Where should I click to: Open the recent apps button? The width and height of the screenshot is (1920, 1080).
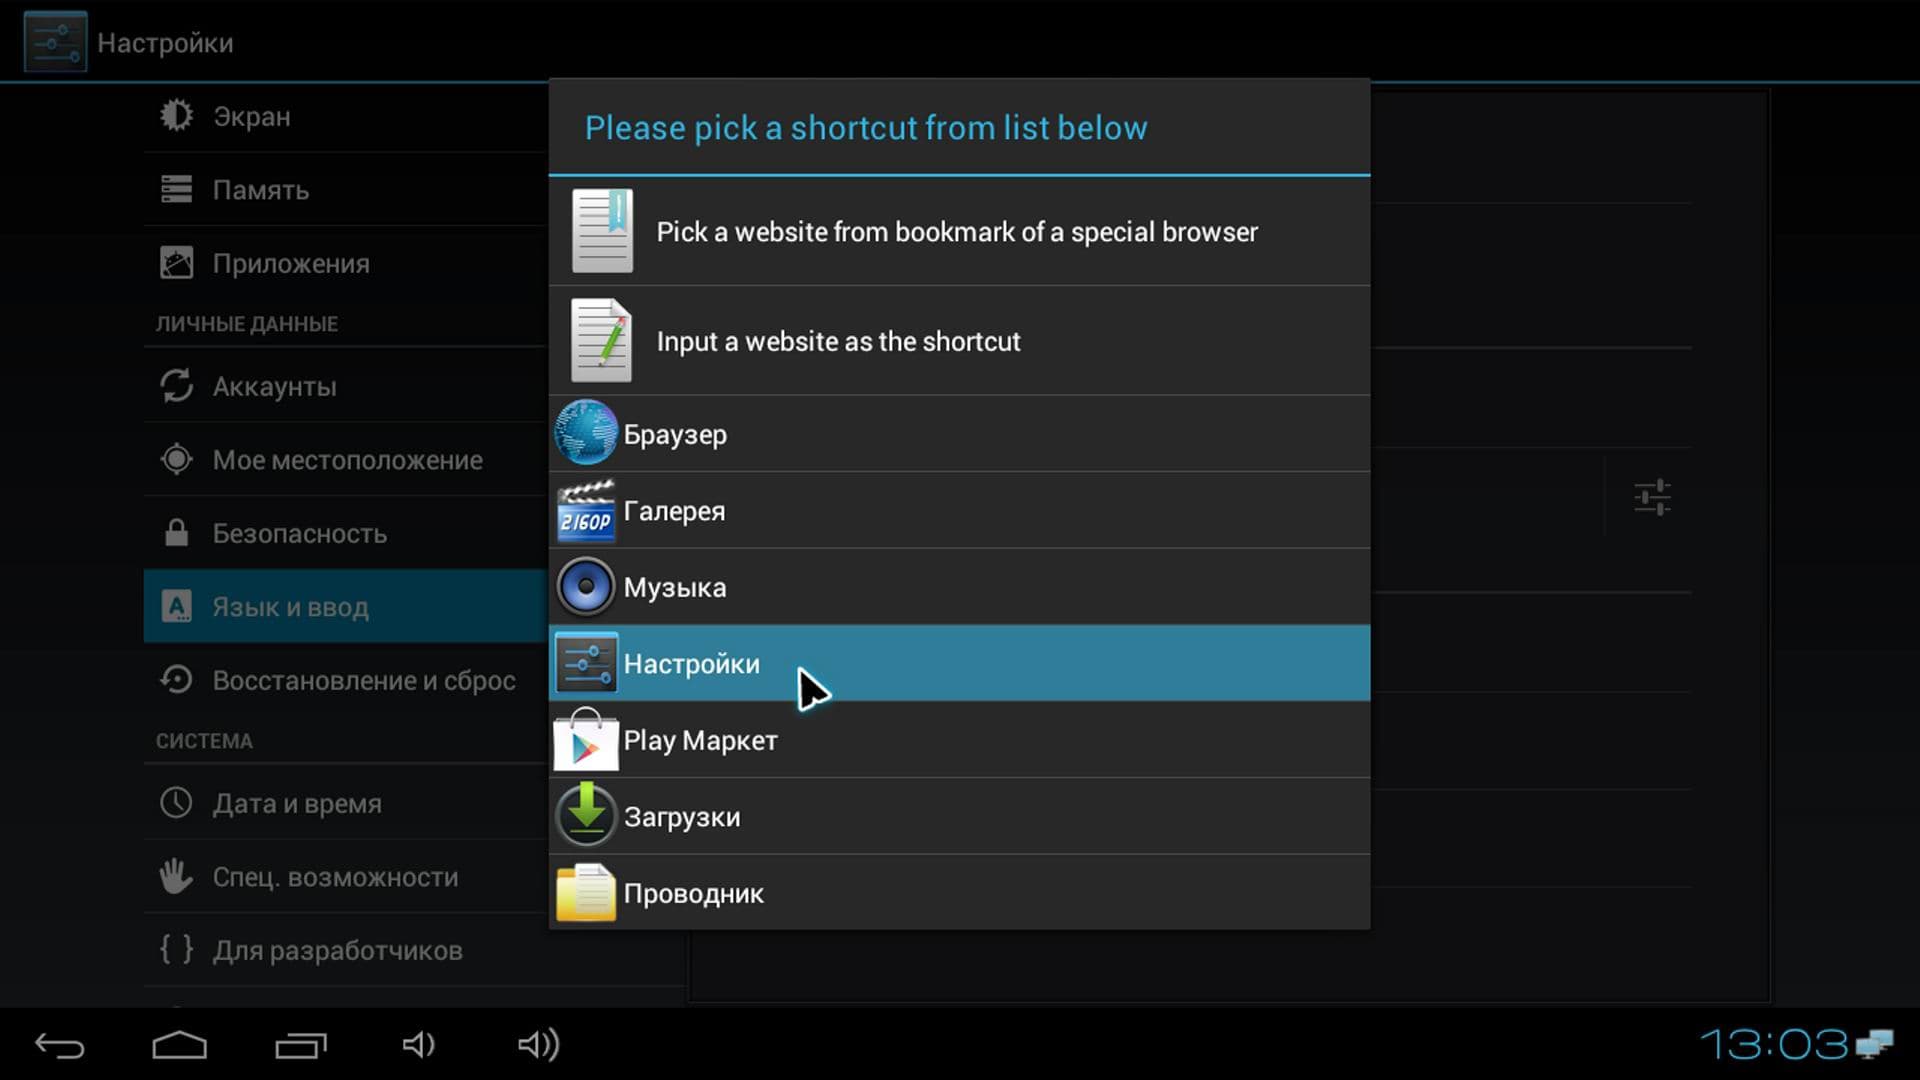301,1045
